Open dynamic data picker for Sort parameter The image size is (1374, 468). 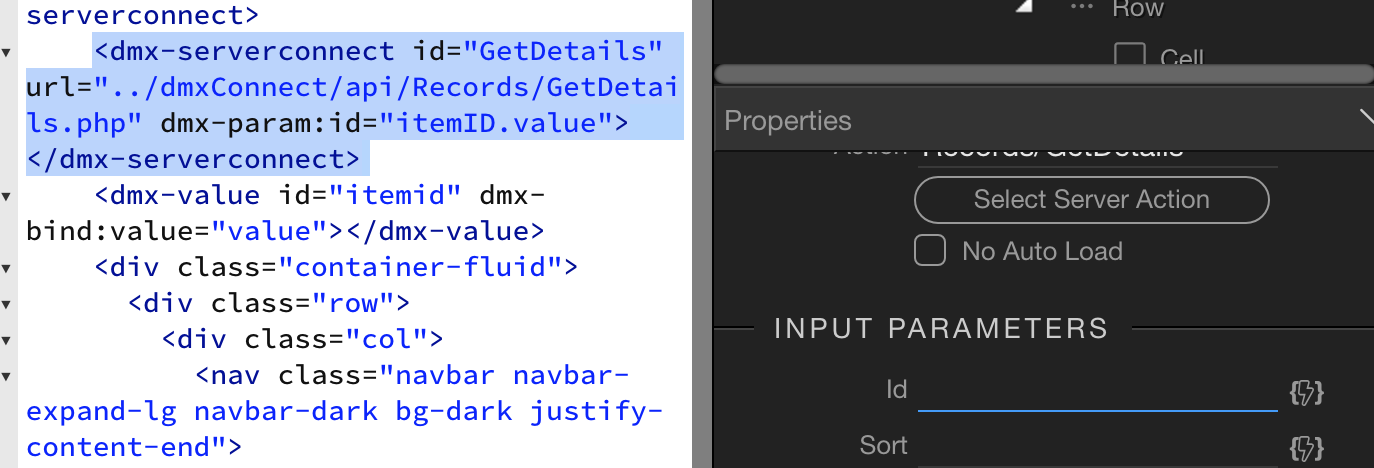[1307, 447]
